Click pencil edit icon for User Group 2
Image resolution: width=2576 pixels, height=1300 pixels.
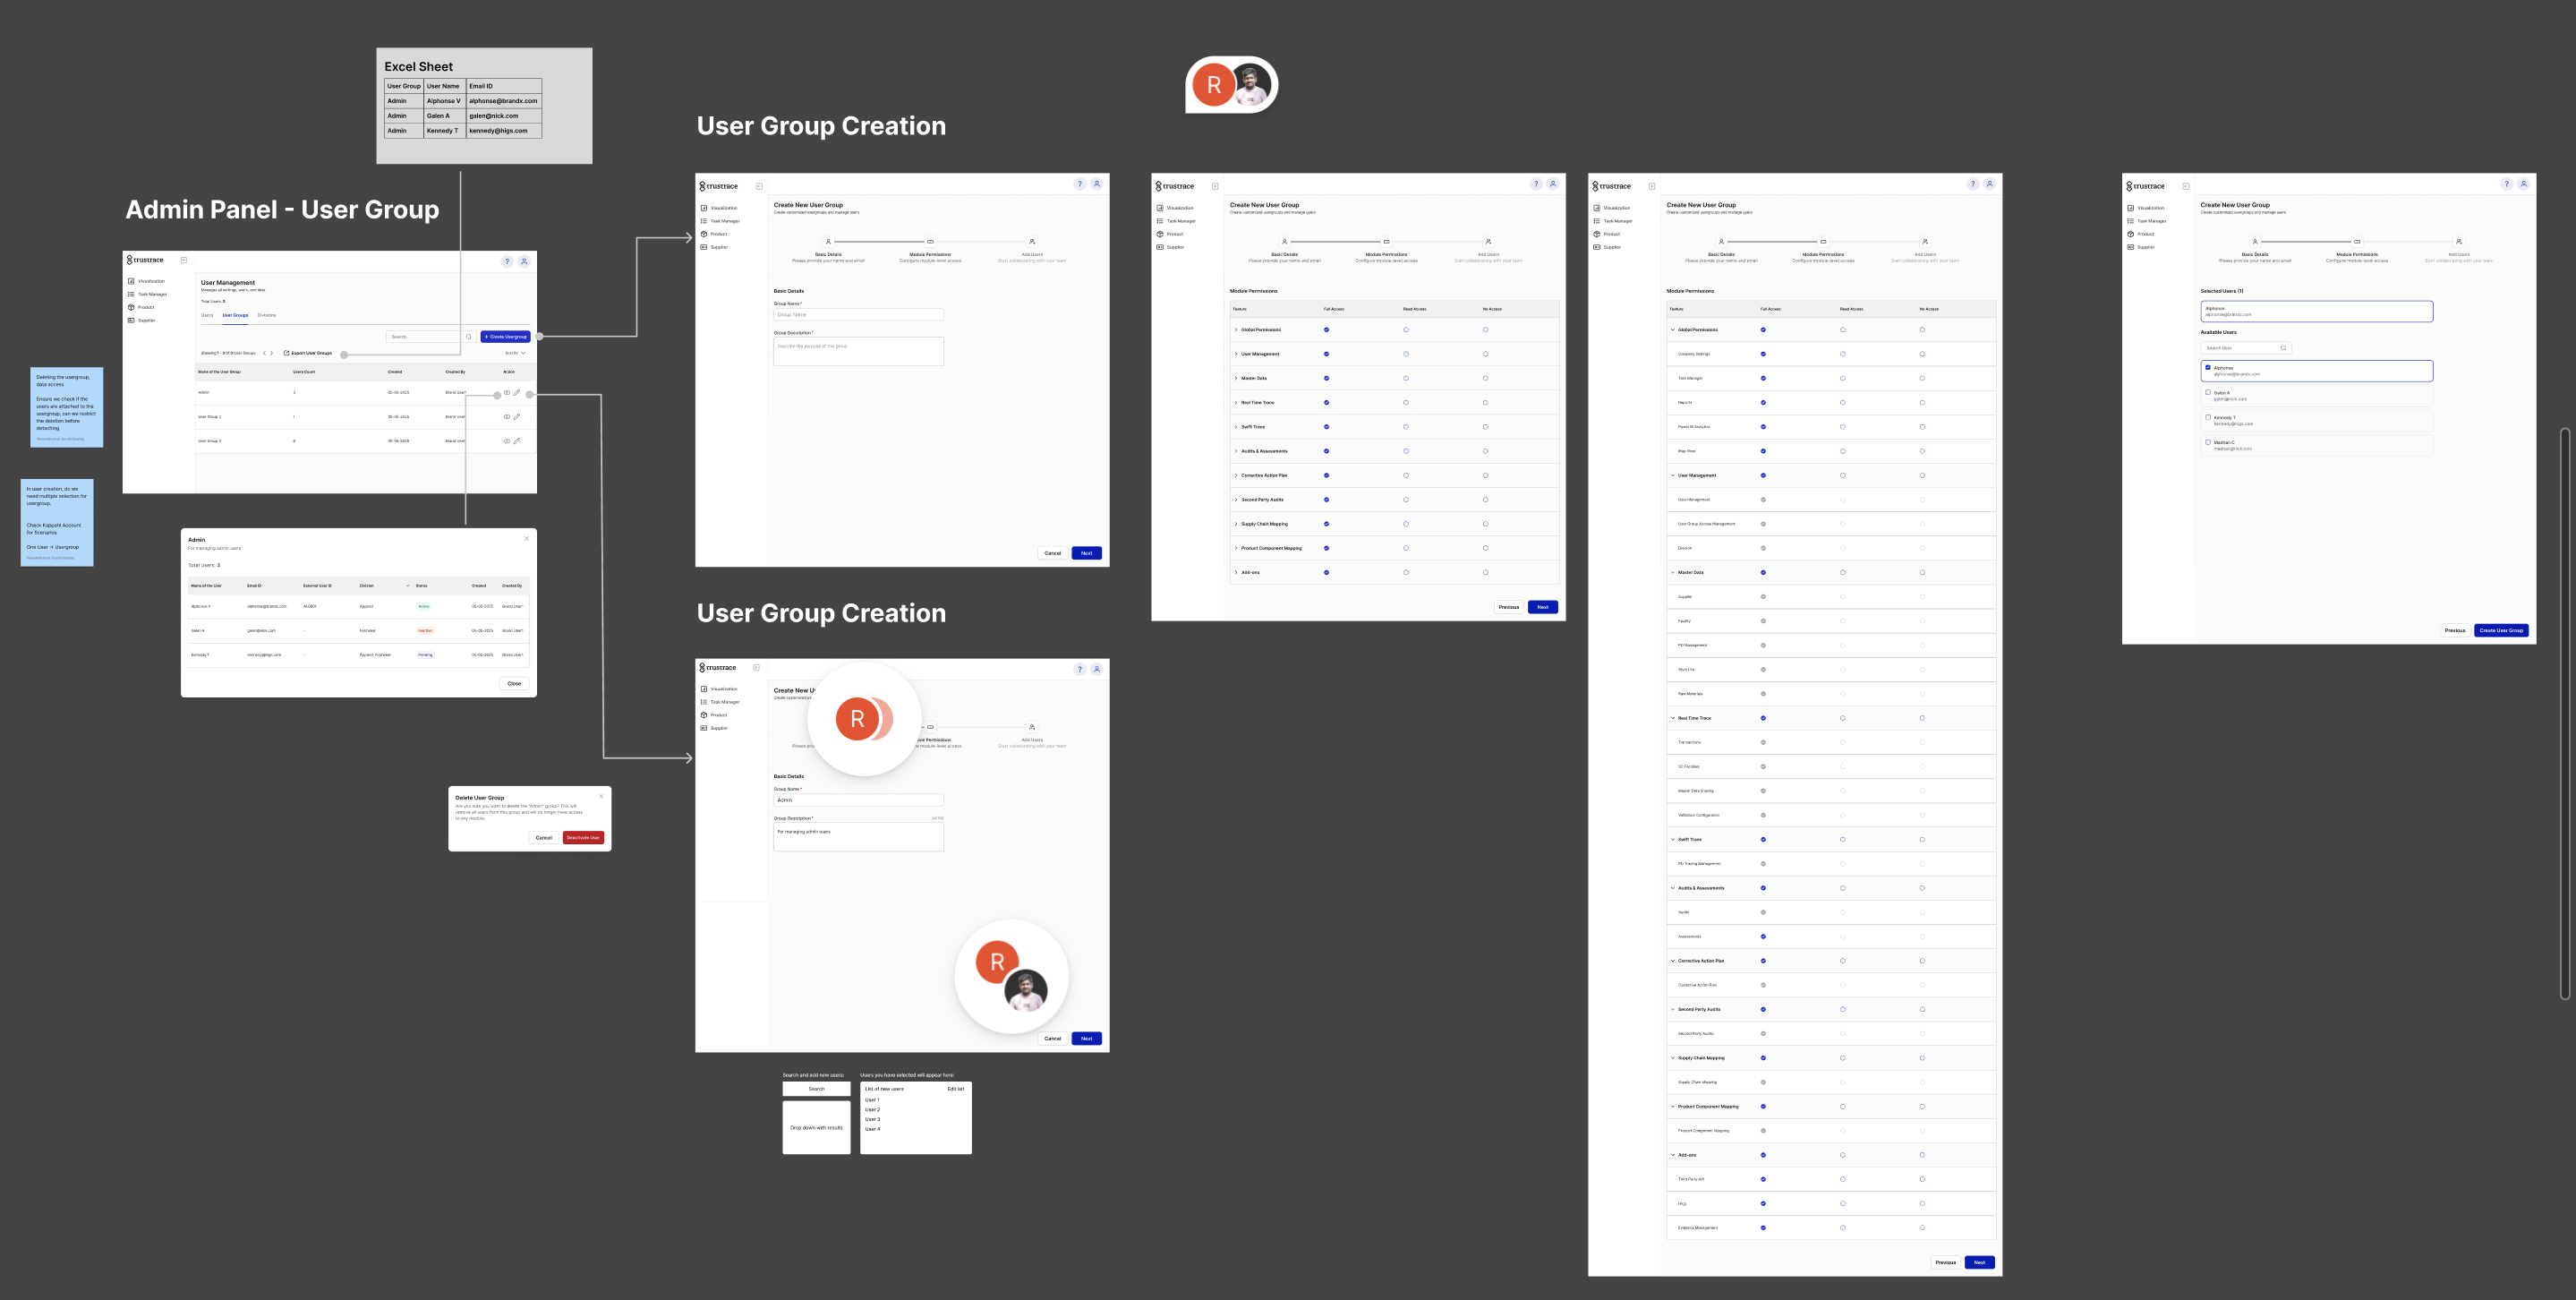[517, 417]
